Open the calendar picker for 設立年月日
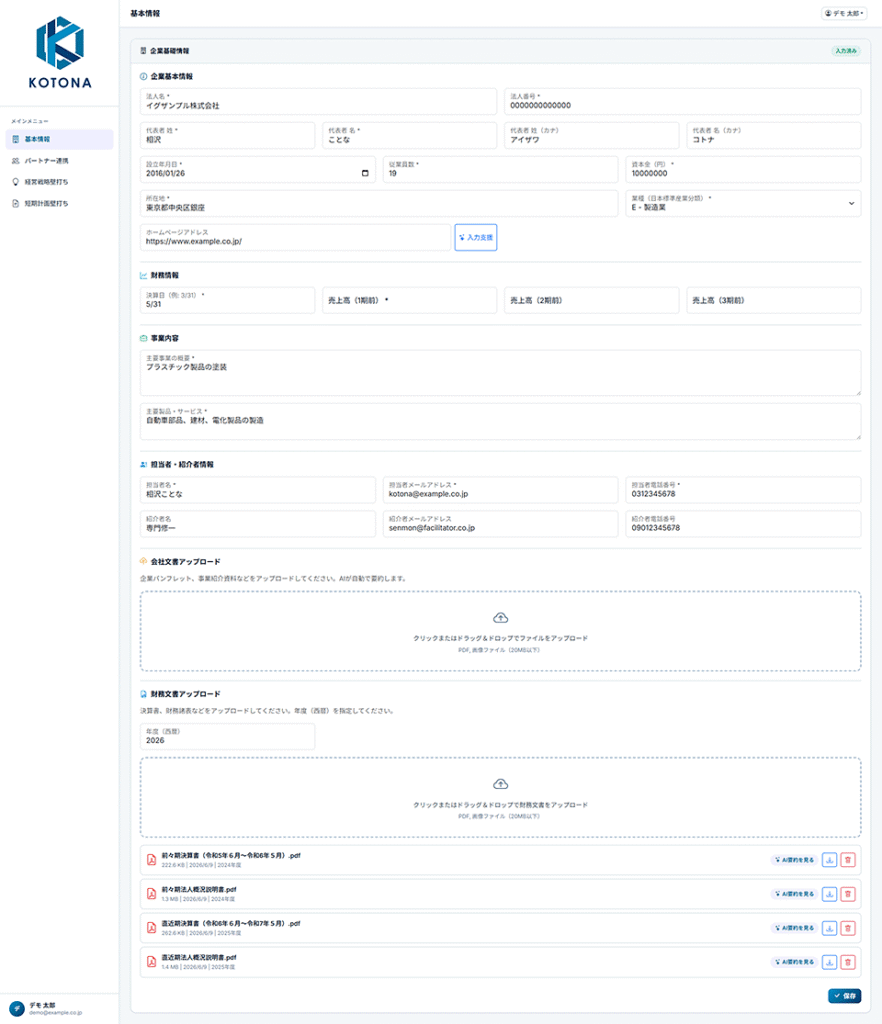This screenshot has width=882, height=1024. pyautogui.click(x=365, y=173)
